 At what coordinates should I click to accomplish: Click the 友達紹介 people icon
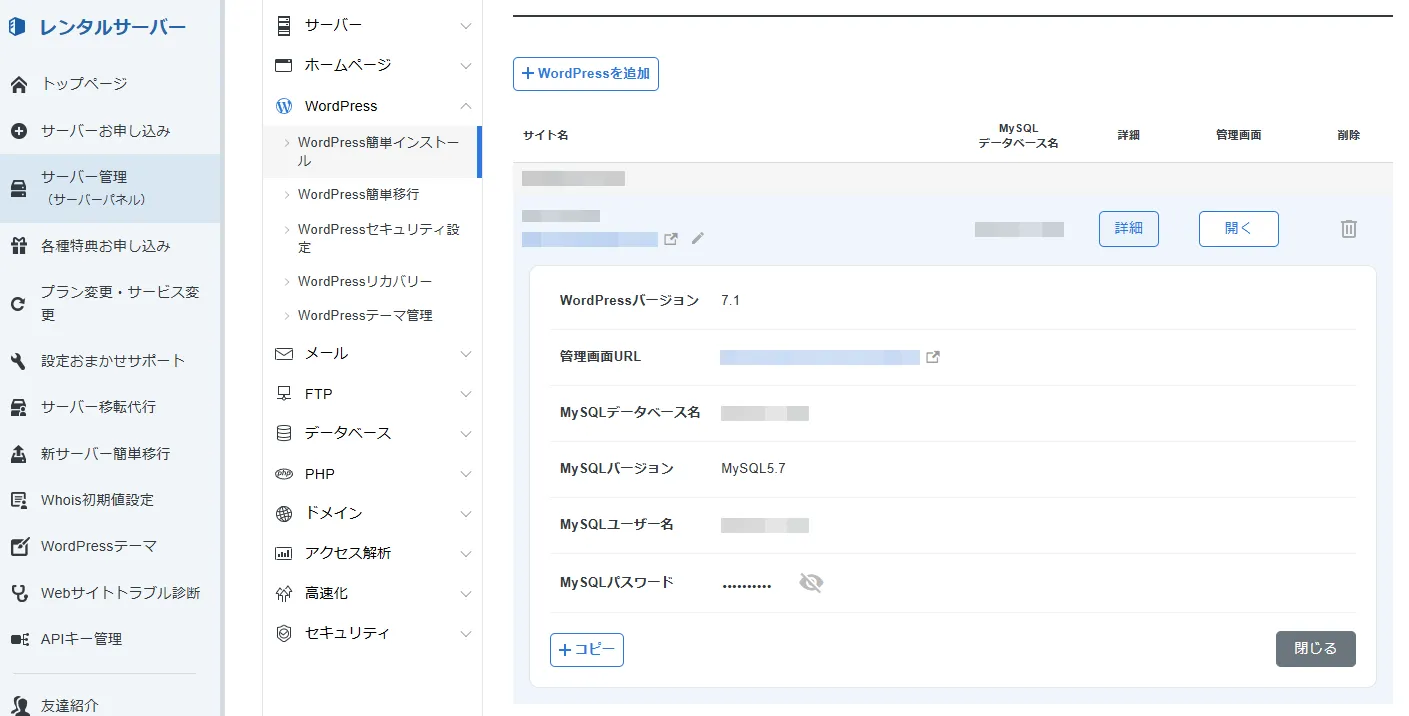pos(18,705)
